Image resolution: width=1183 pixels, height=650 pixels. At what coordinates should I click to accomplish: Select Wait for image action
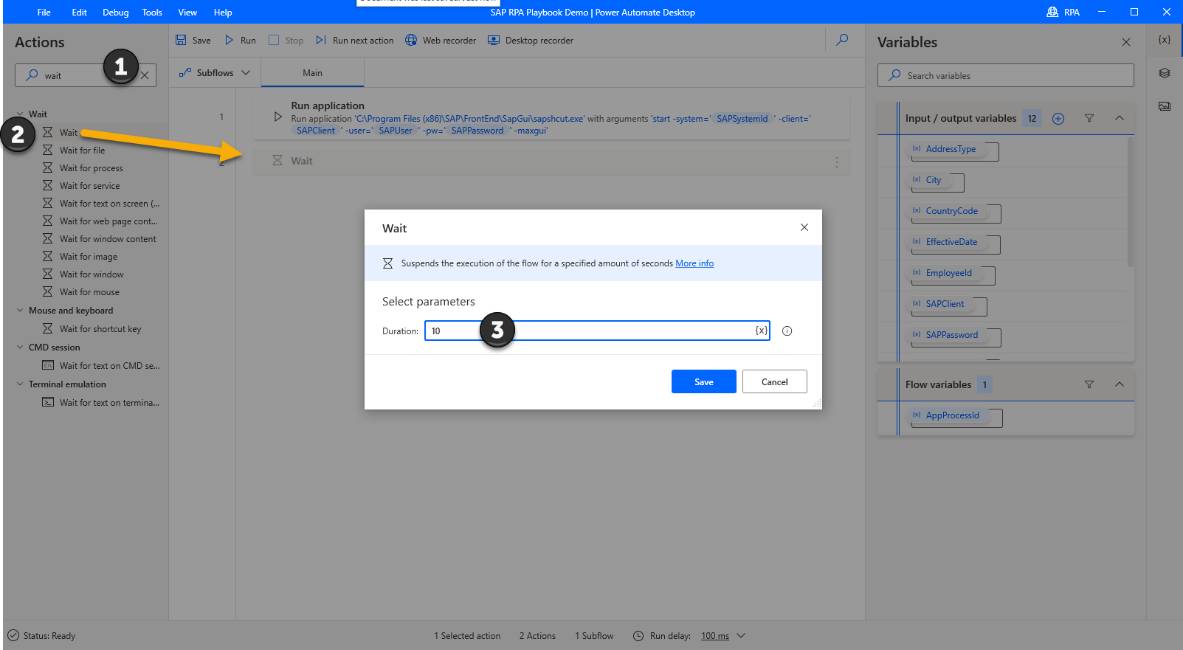coord(88,256)
